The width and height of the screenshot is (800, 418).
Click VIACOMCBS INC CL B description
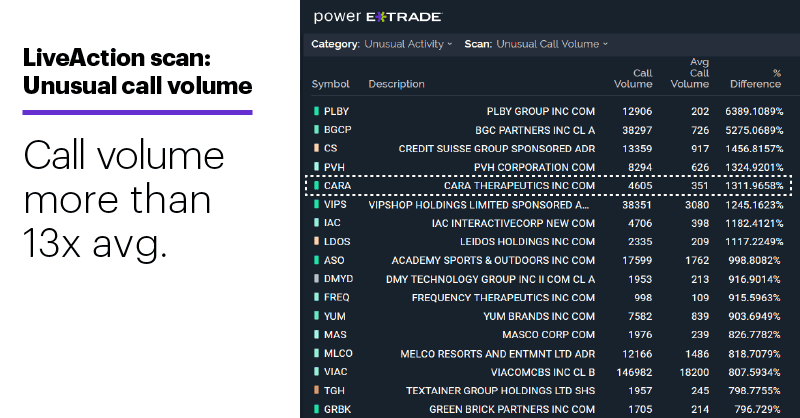tap(543, 372)
